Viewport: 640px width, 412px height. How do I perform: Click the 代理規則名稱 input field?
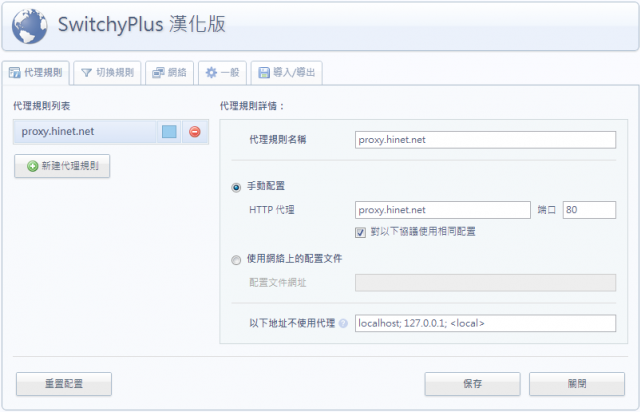[485, 140]
